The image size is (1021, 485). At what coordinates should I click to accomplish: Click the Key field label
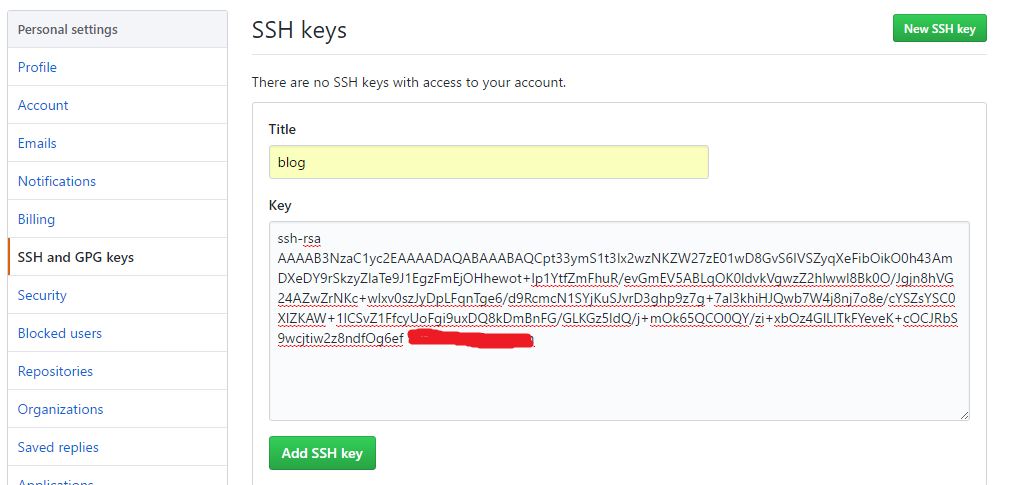[x=280, y=205]
